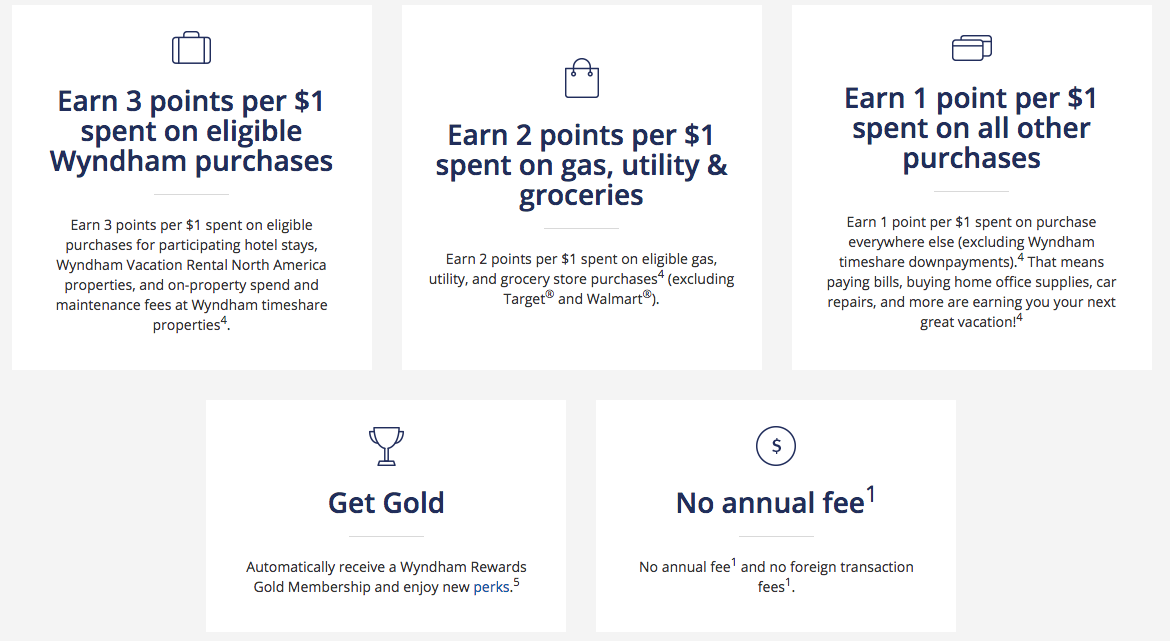Viewport: 1170px width, 641px height.
Task: Click footnote 4 after "timeshare properties"
Action: [x=224, y=320]
